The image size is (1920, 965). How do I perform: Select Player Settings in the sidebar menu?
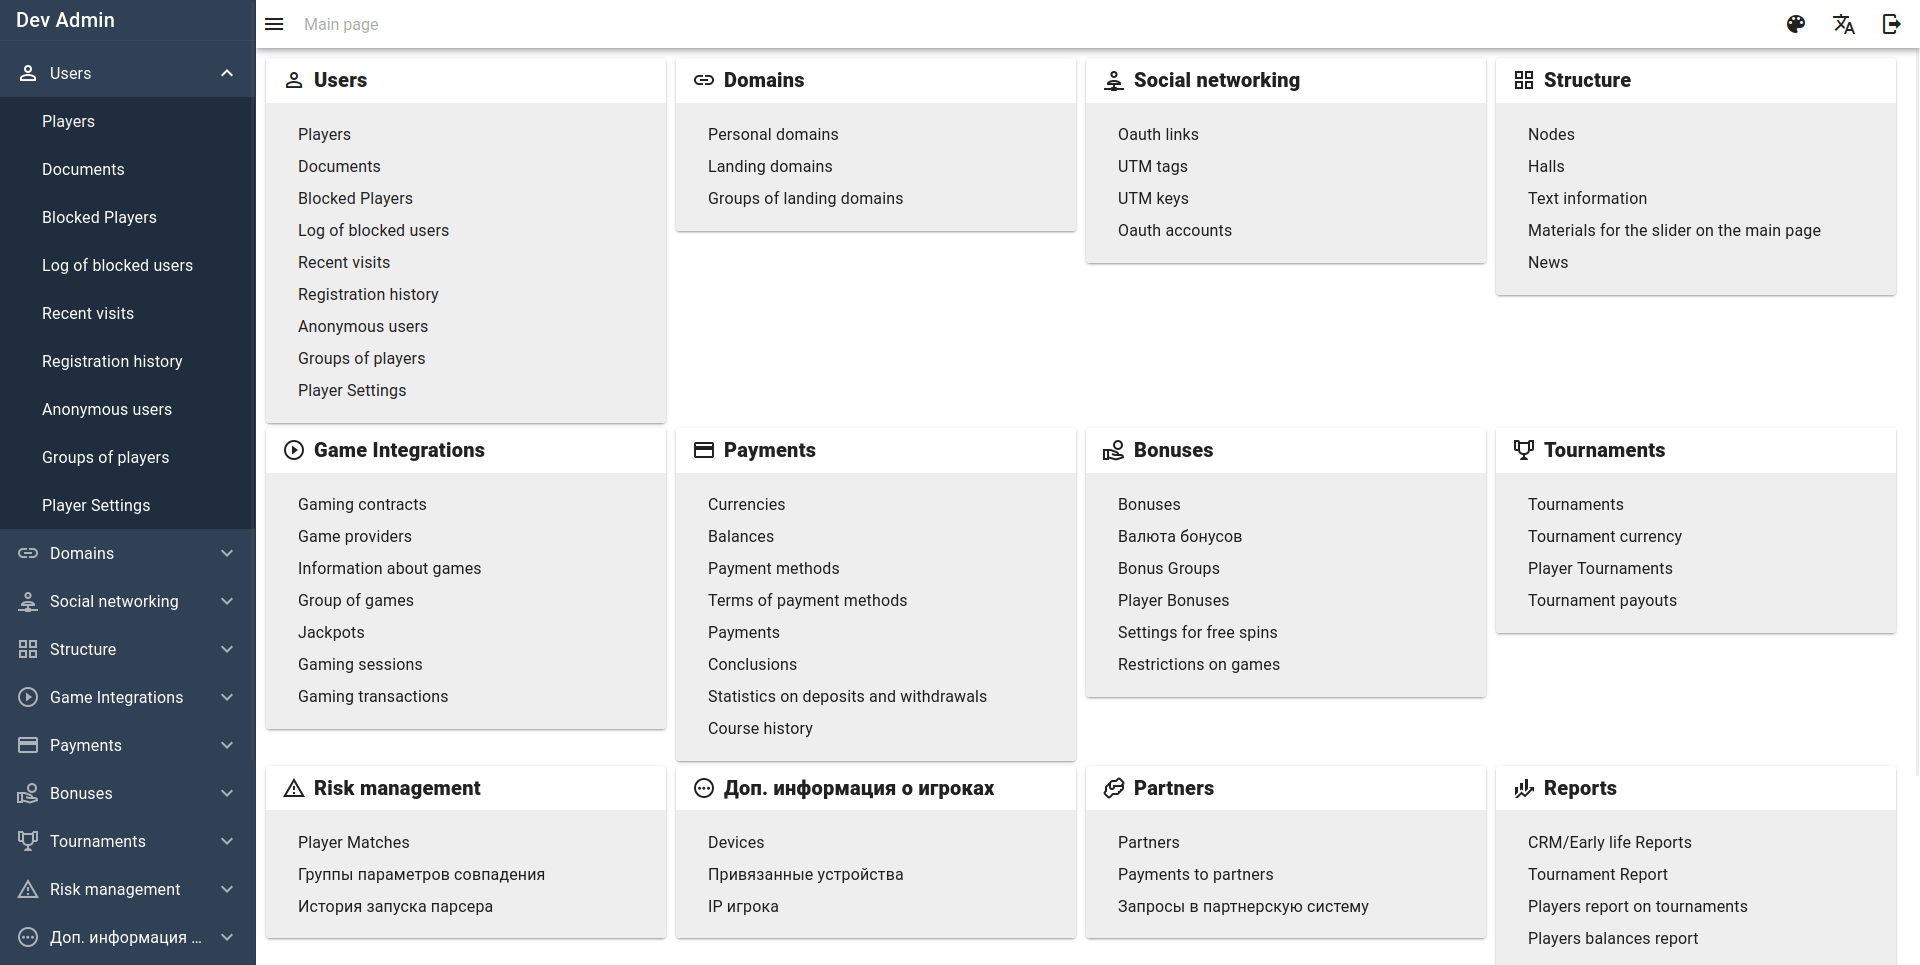coord(96,505)
